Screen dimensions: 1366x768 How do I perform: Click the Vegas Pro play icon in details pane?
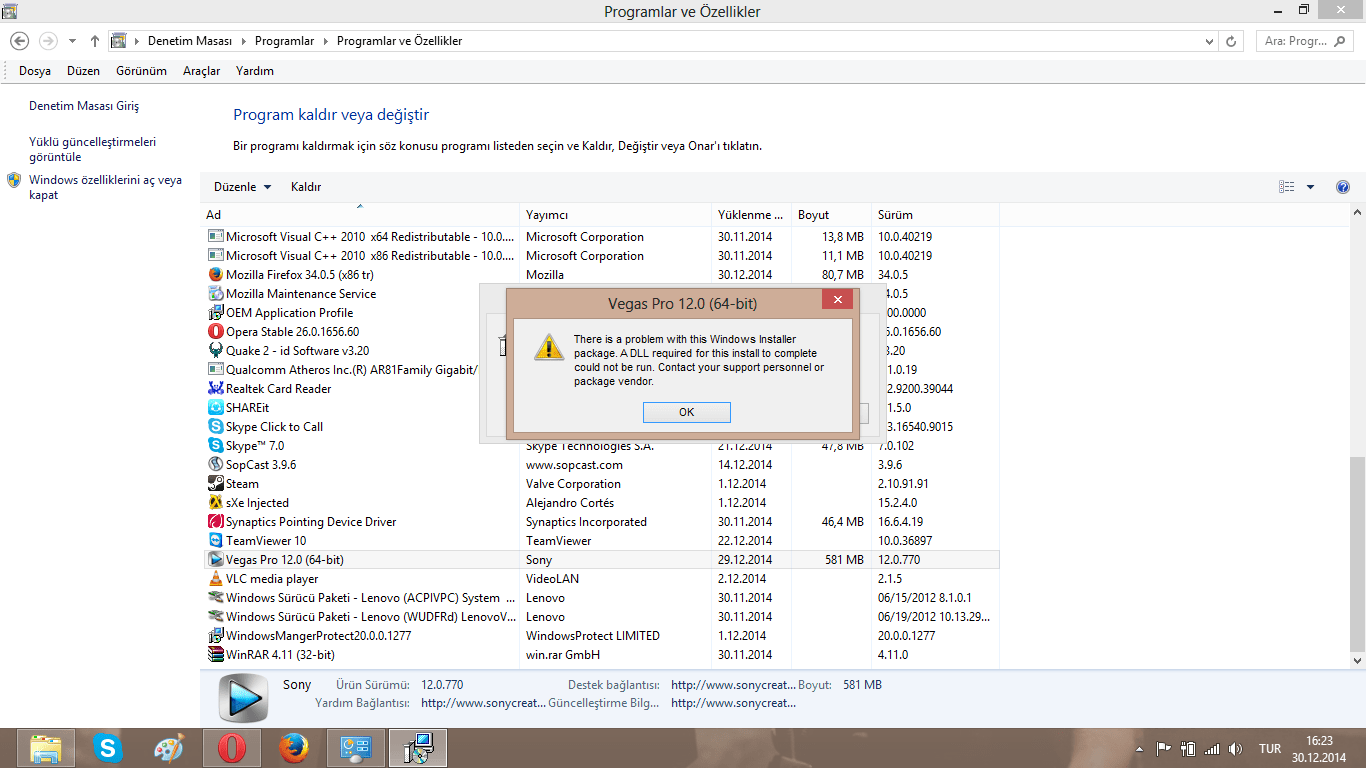click(242, 697)
